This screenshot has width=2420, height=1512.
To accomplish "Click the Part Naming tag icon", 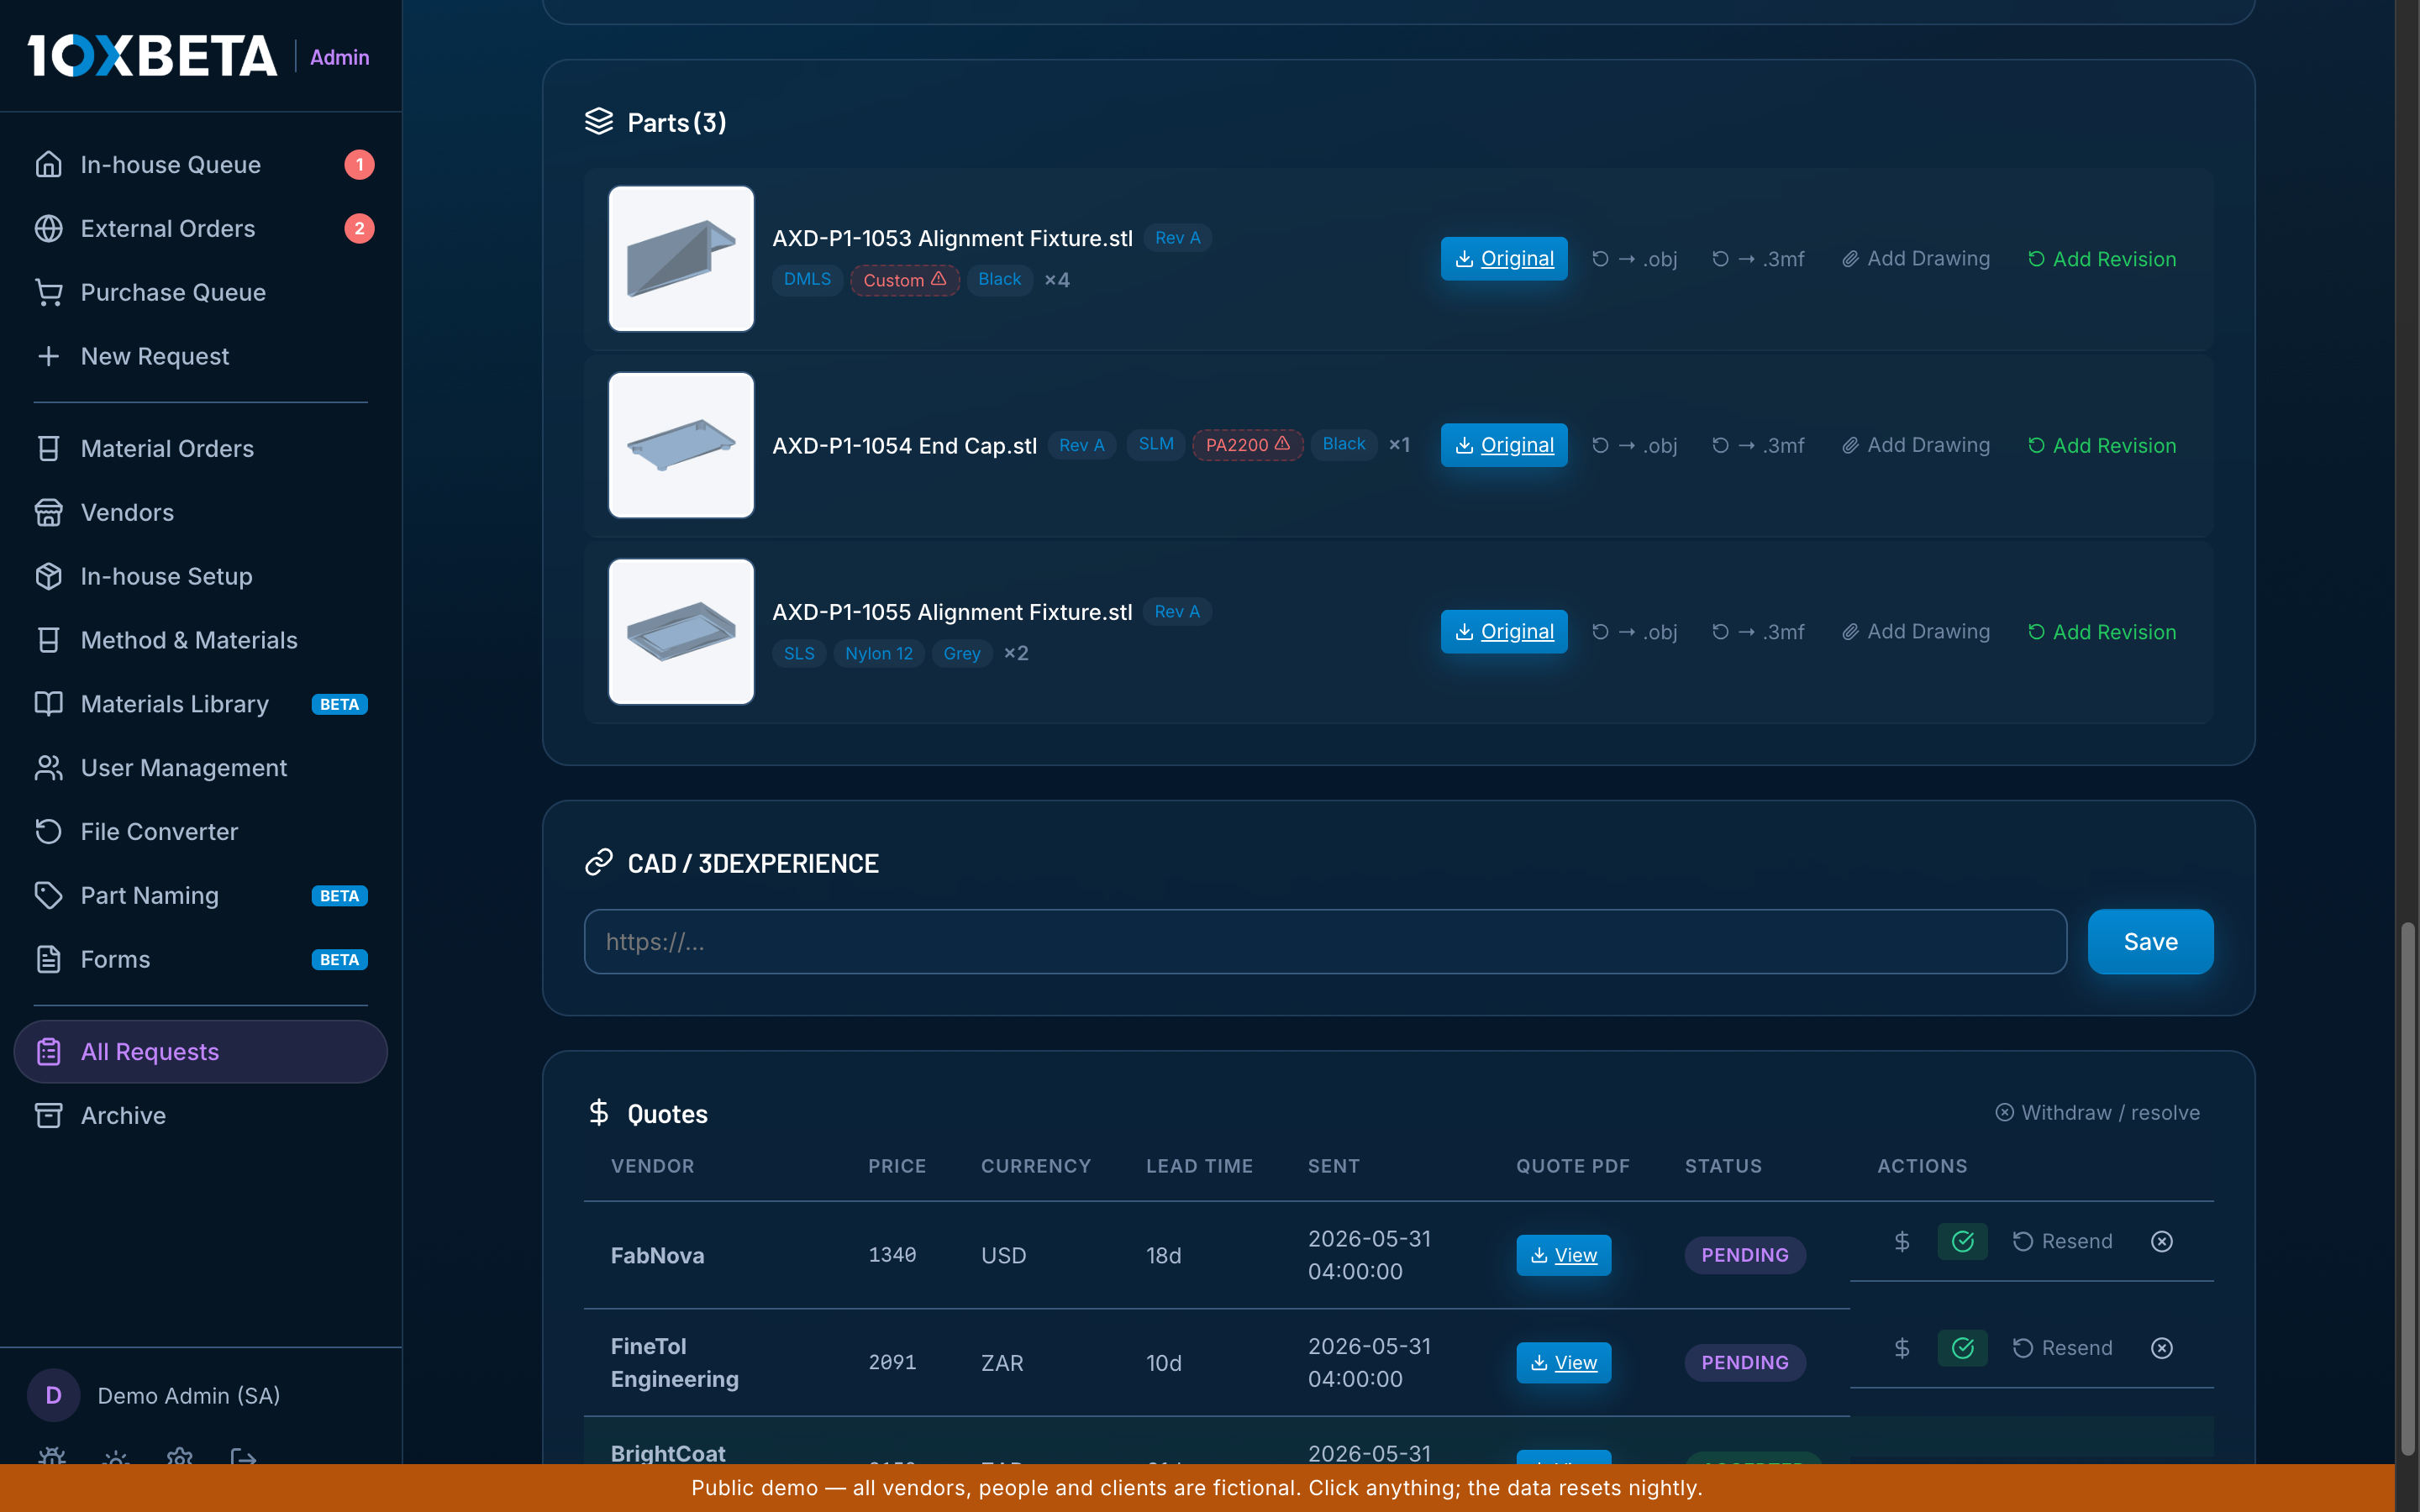I will 48,897.
